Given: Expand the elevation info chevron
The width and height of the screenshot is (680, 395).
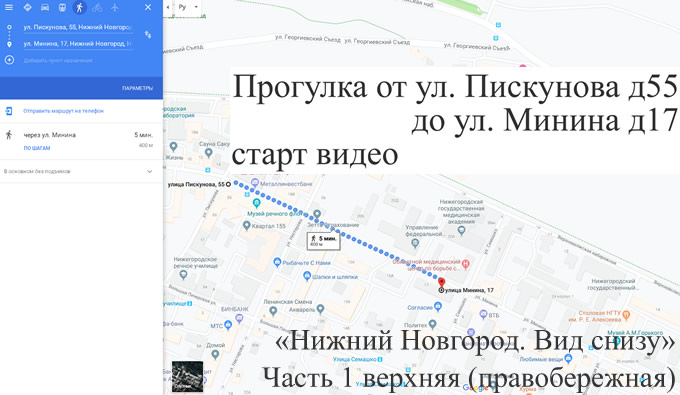Looking at the screenshot, I should click(149, 172).
